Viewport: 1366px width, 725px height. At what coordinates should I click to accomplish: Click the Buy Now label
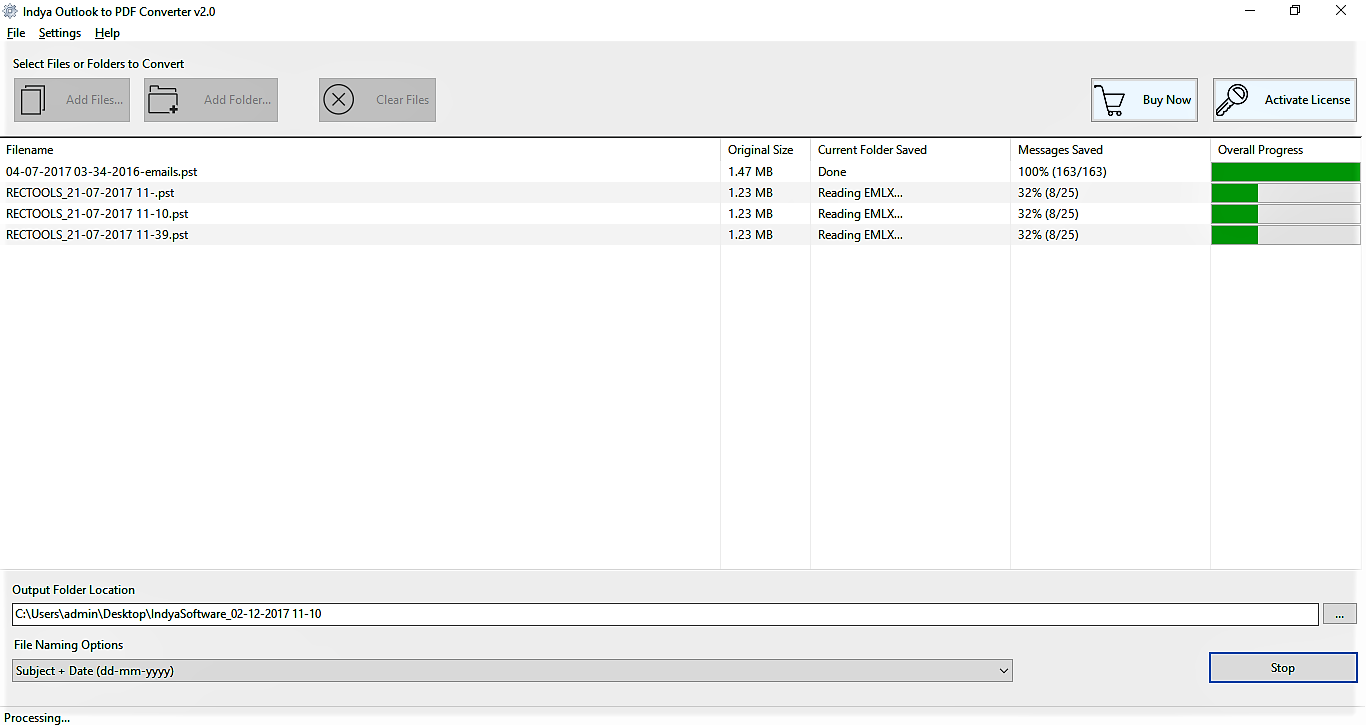pyautogui.click(x=1167, y=100)
